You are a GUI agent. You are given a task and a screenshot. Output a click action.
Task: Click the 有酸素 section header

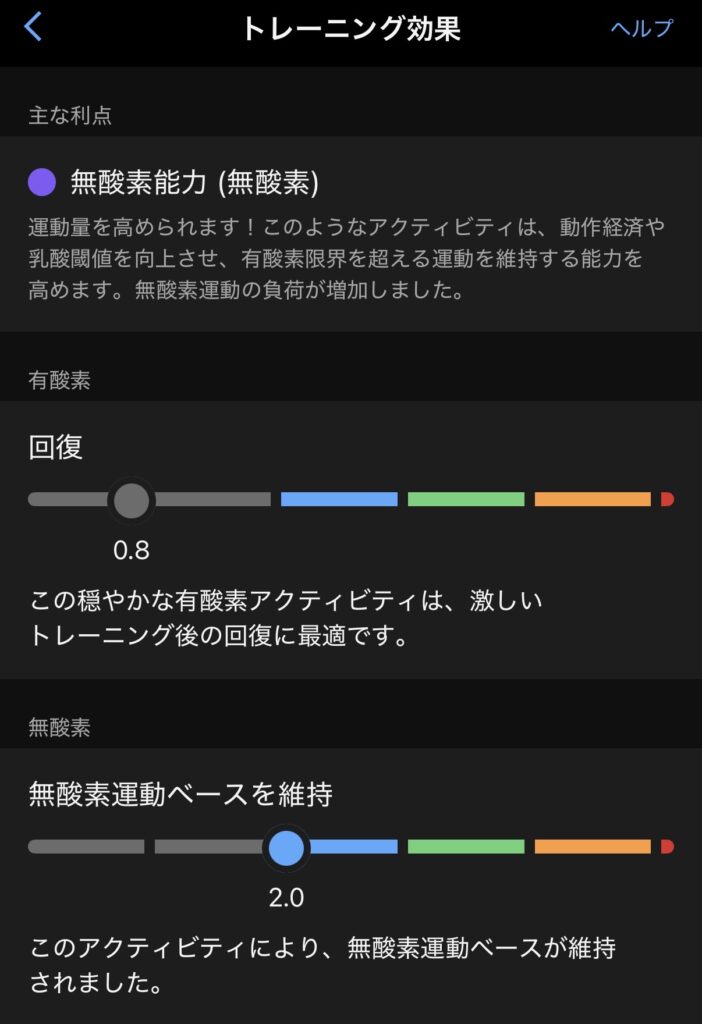click(60, 380)
